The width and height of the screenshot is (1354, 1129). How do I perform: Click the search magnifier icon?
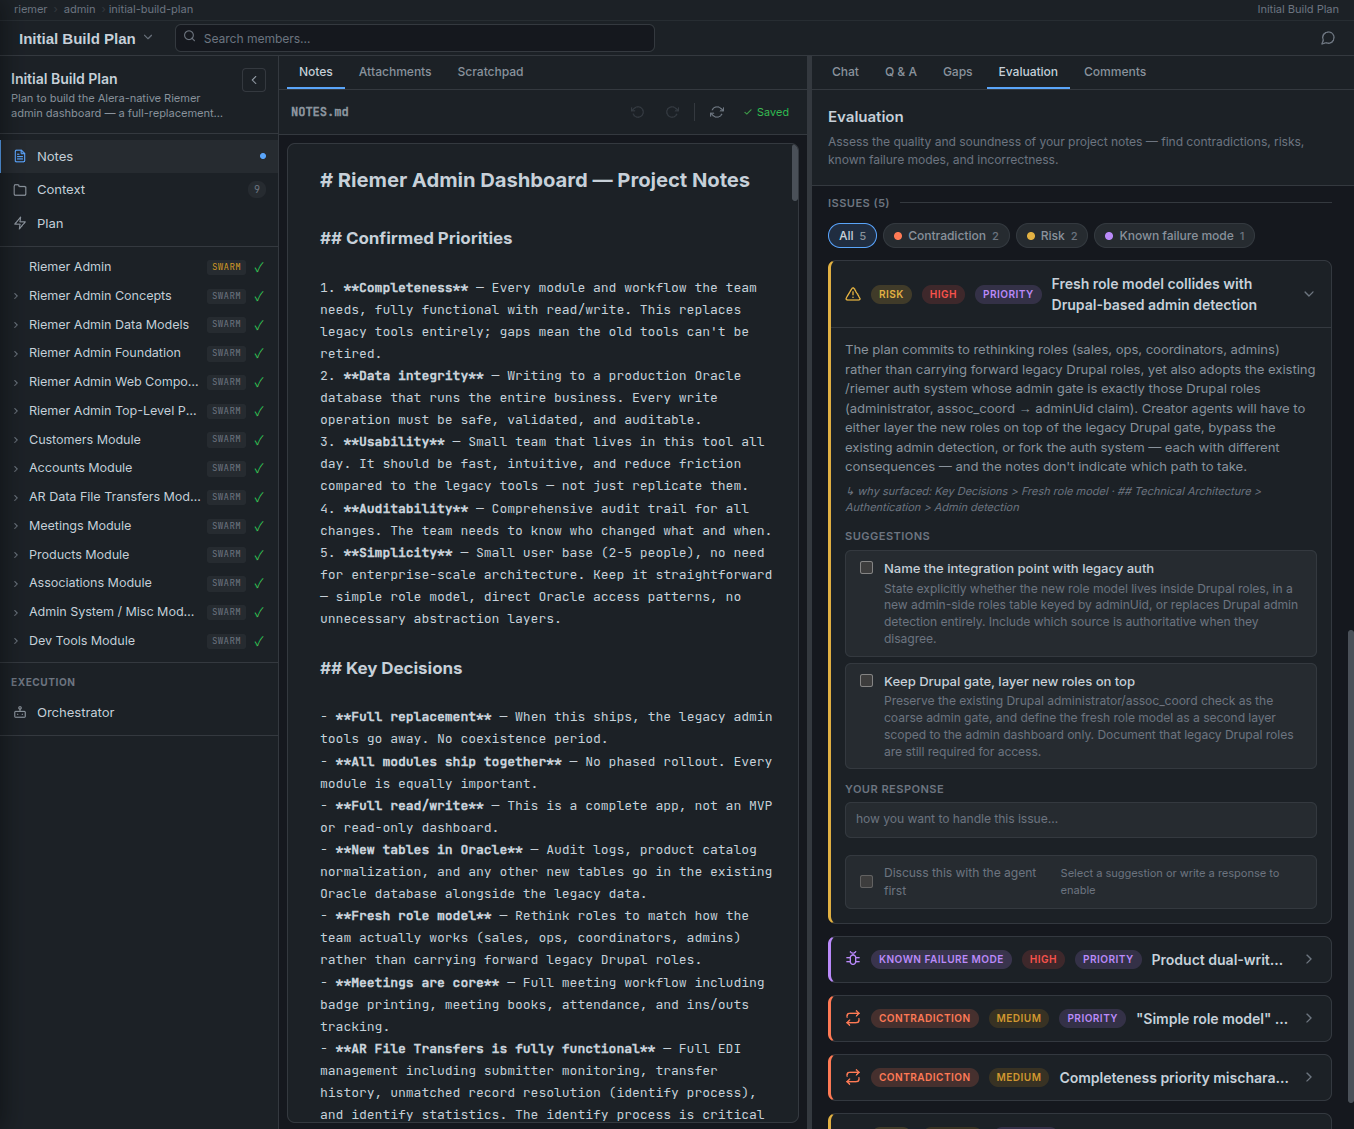pyautogui.click(x=190, y=37)
